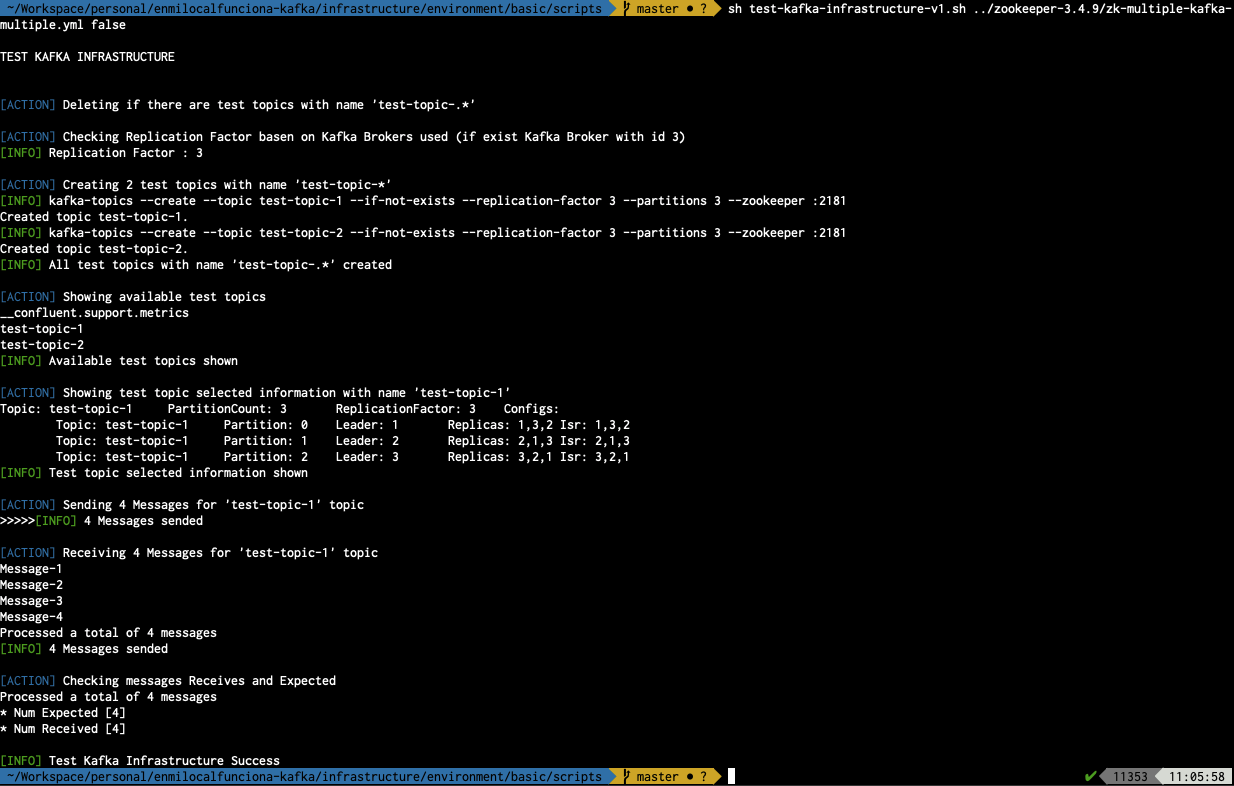The width and height of the screenshot is (1234, 786).
Task: Click the 'All test topics with name' created line
Action: pyautogui.click(x=196, y=265)
